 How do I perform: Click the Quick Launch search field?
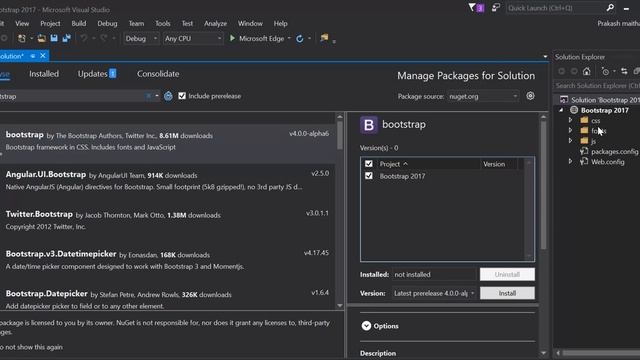(x=556, y=8)
